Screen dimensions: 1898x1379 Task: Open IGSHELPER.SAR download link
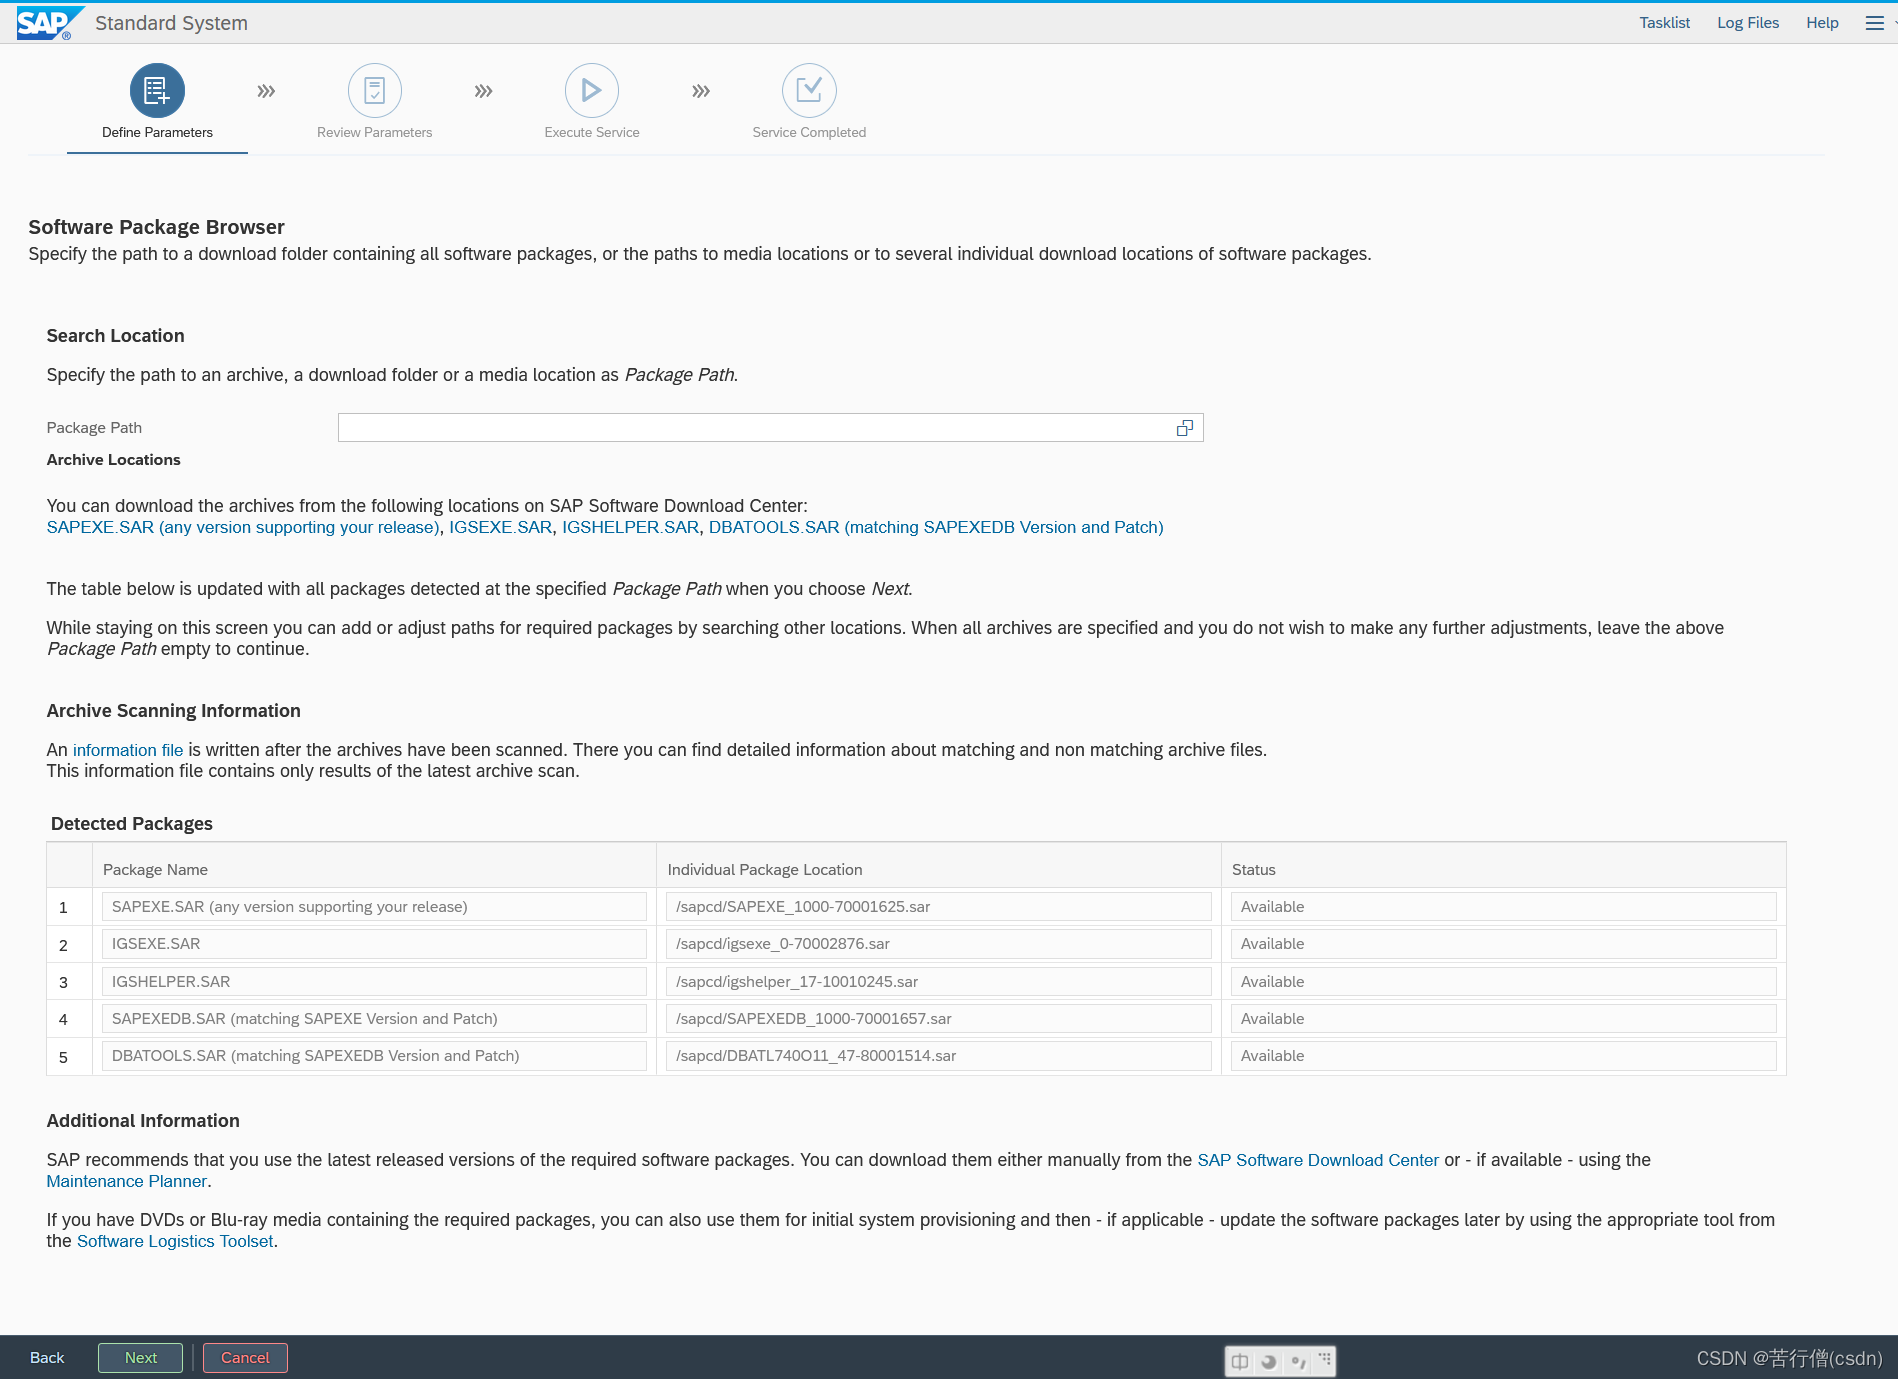(630, 527)
